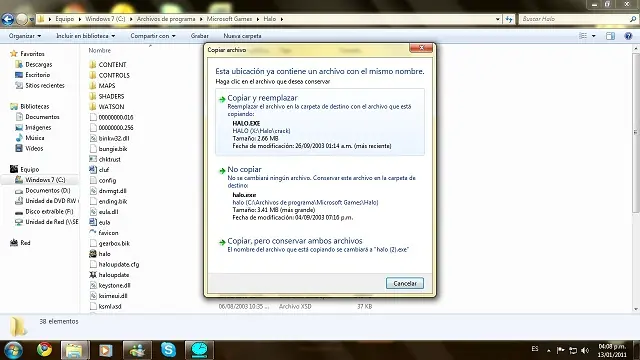Click the Buscar Halo search field

pos(574,19)
